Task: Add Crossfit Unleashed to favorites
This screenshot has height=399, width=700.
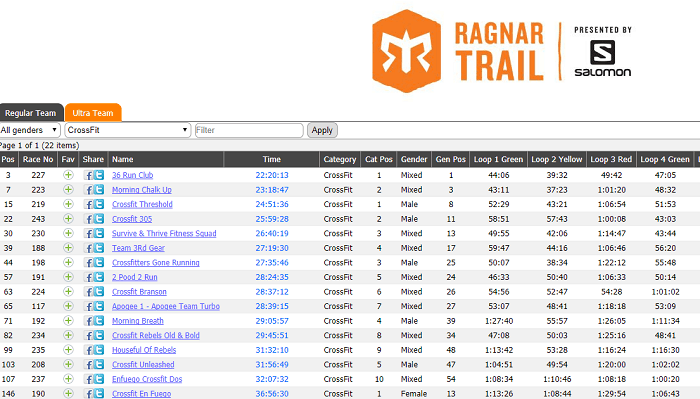Action: pyautogui.click(x=68, y=364)
